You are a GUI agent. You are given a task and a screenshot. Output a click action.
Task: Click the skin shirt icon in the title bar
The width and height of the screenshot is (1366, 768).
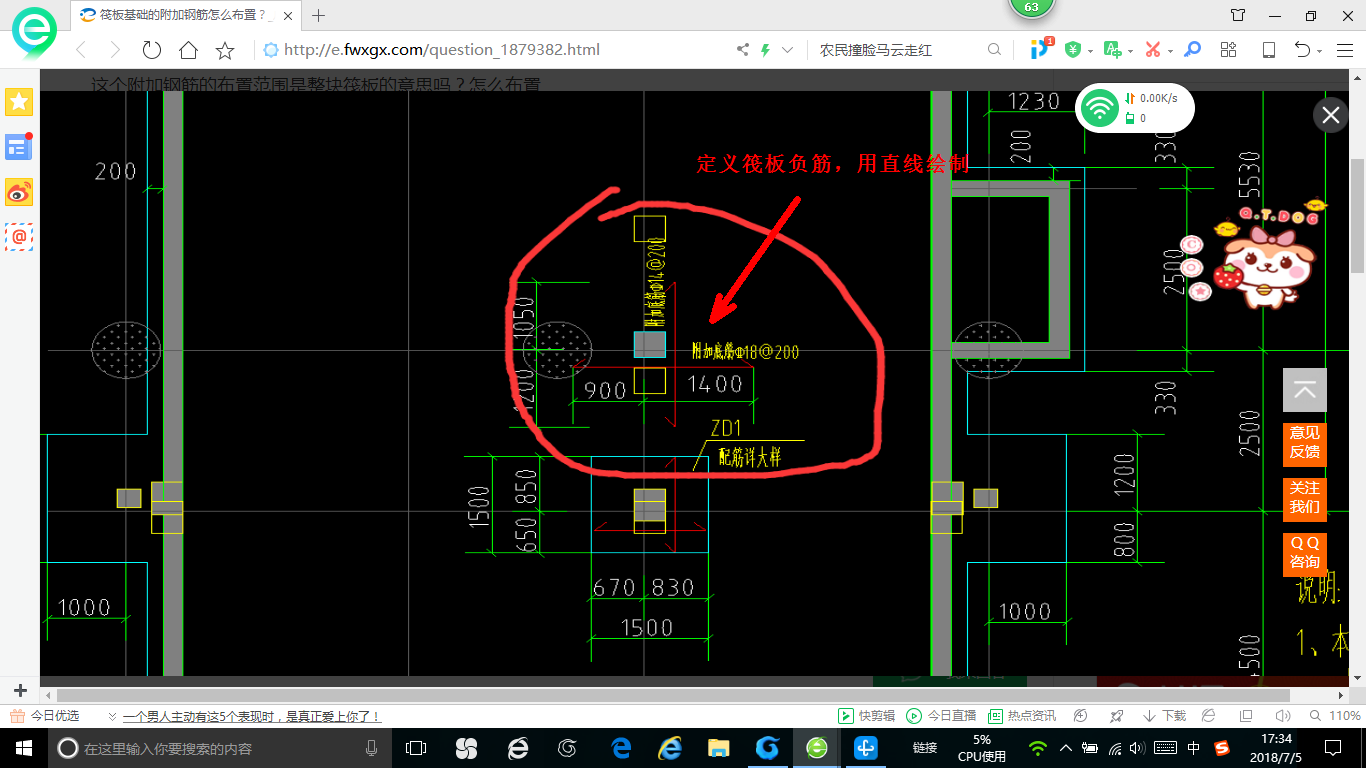(x=1238, y=15)
